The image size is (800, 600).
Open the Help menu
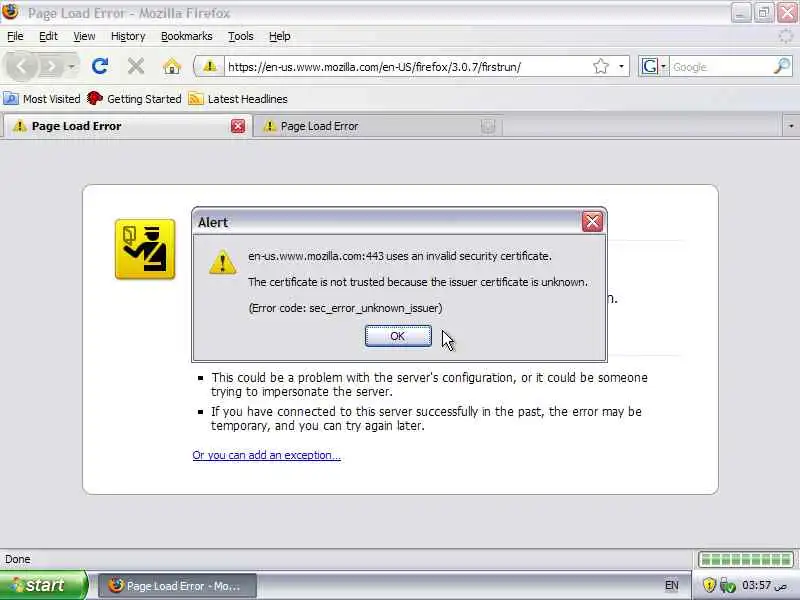[x=280, y=36]
